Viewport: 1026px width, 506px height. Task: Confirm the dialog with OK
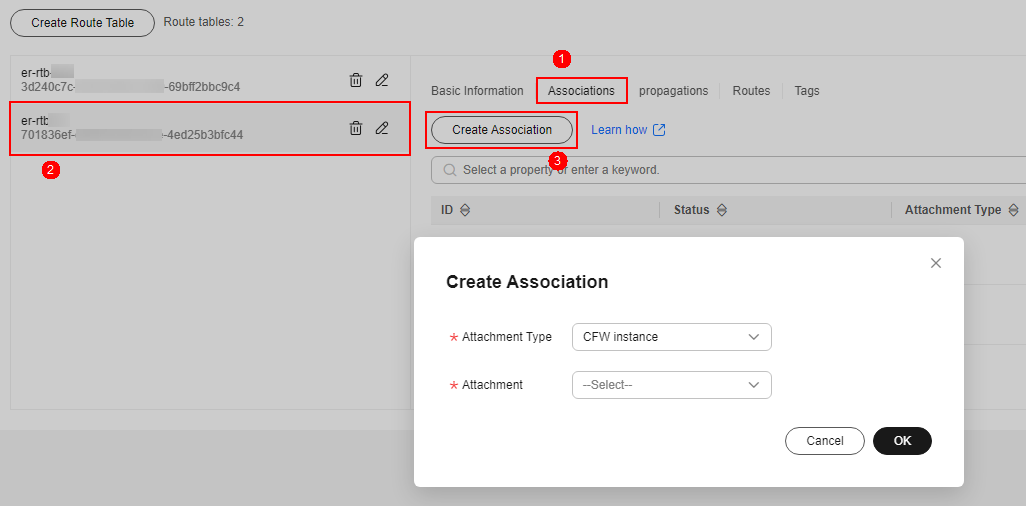(902, 441)
